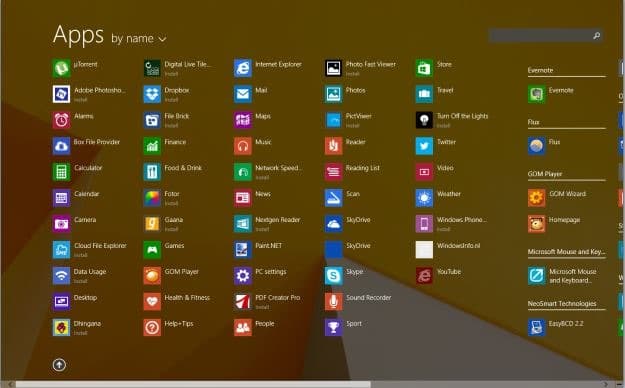Open the YouTube app icon
Image resolution: width=625 pixels, height=388 pixels.
[424, 276]
